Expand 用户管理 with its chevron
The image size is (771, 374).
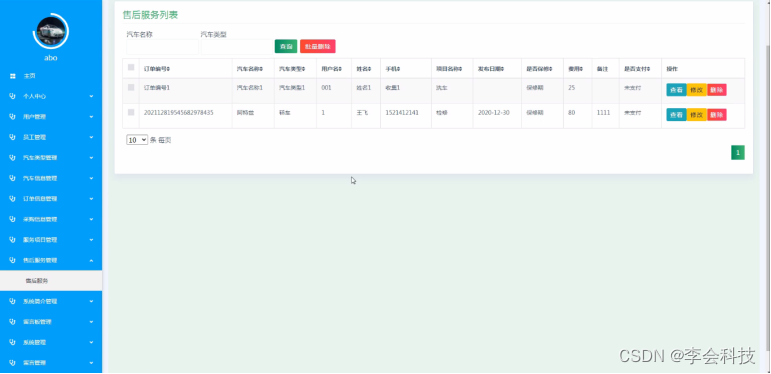coord(91,117)
